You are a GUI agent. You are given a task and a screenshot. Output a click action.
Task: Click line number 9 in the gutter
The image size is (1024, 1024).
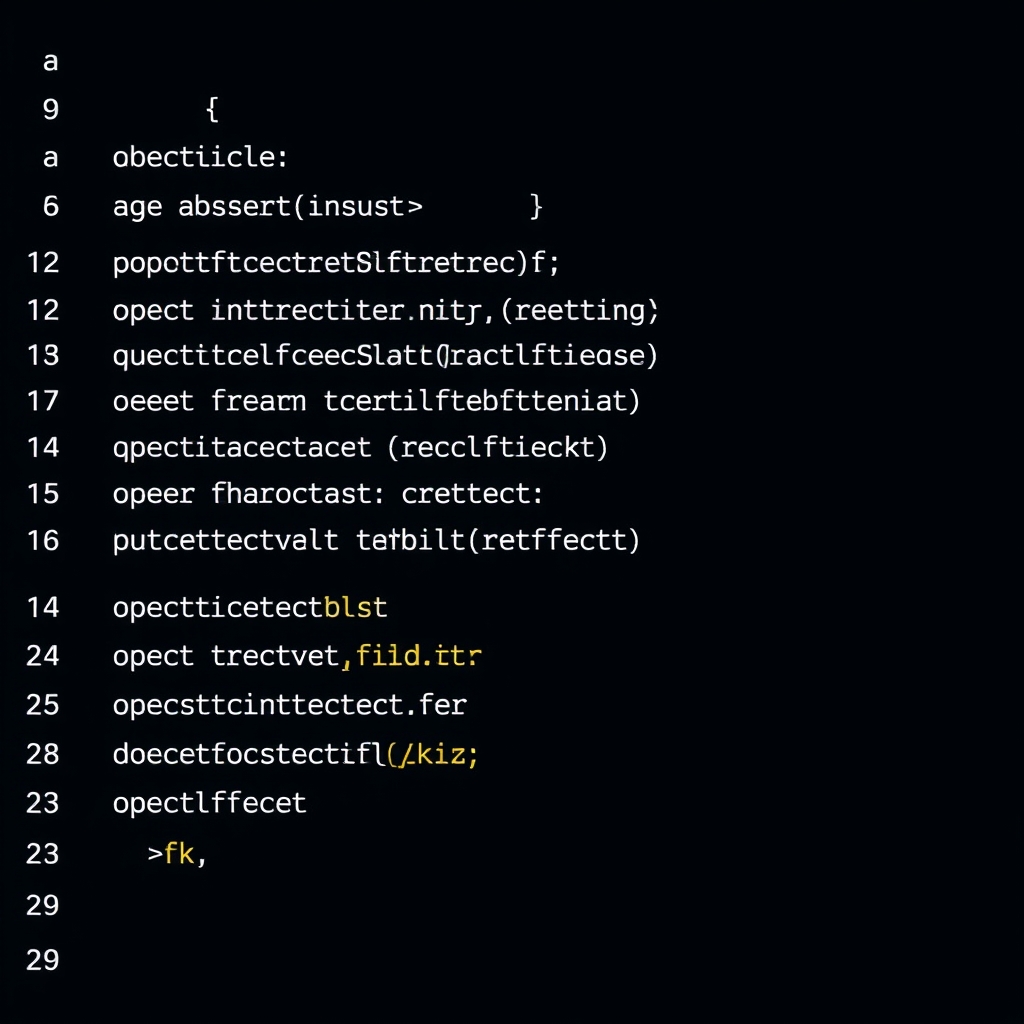click(x=51, y=109)
